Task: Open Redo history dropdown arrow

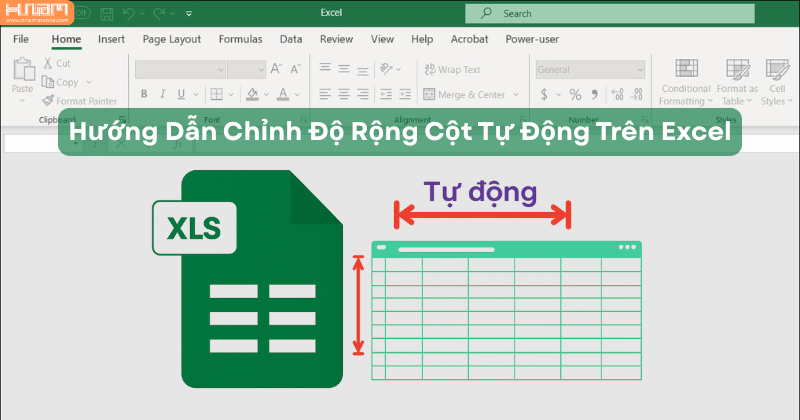Action: pyautogui.click(x=172, y=14)
